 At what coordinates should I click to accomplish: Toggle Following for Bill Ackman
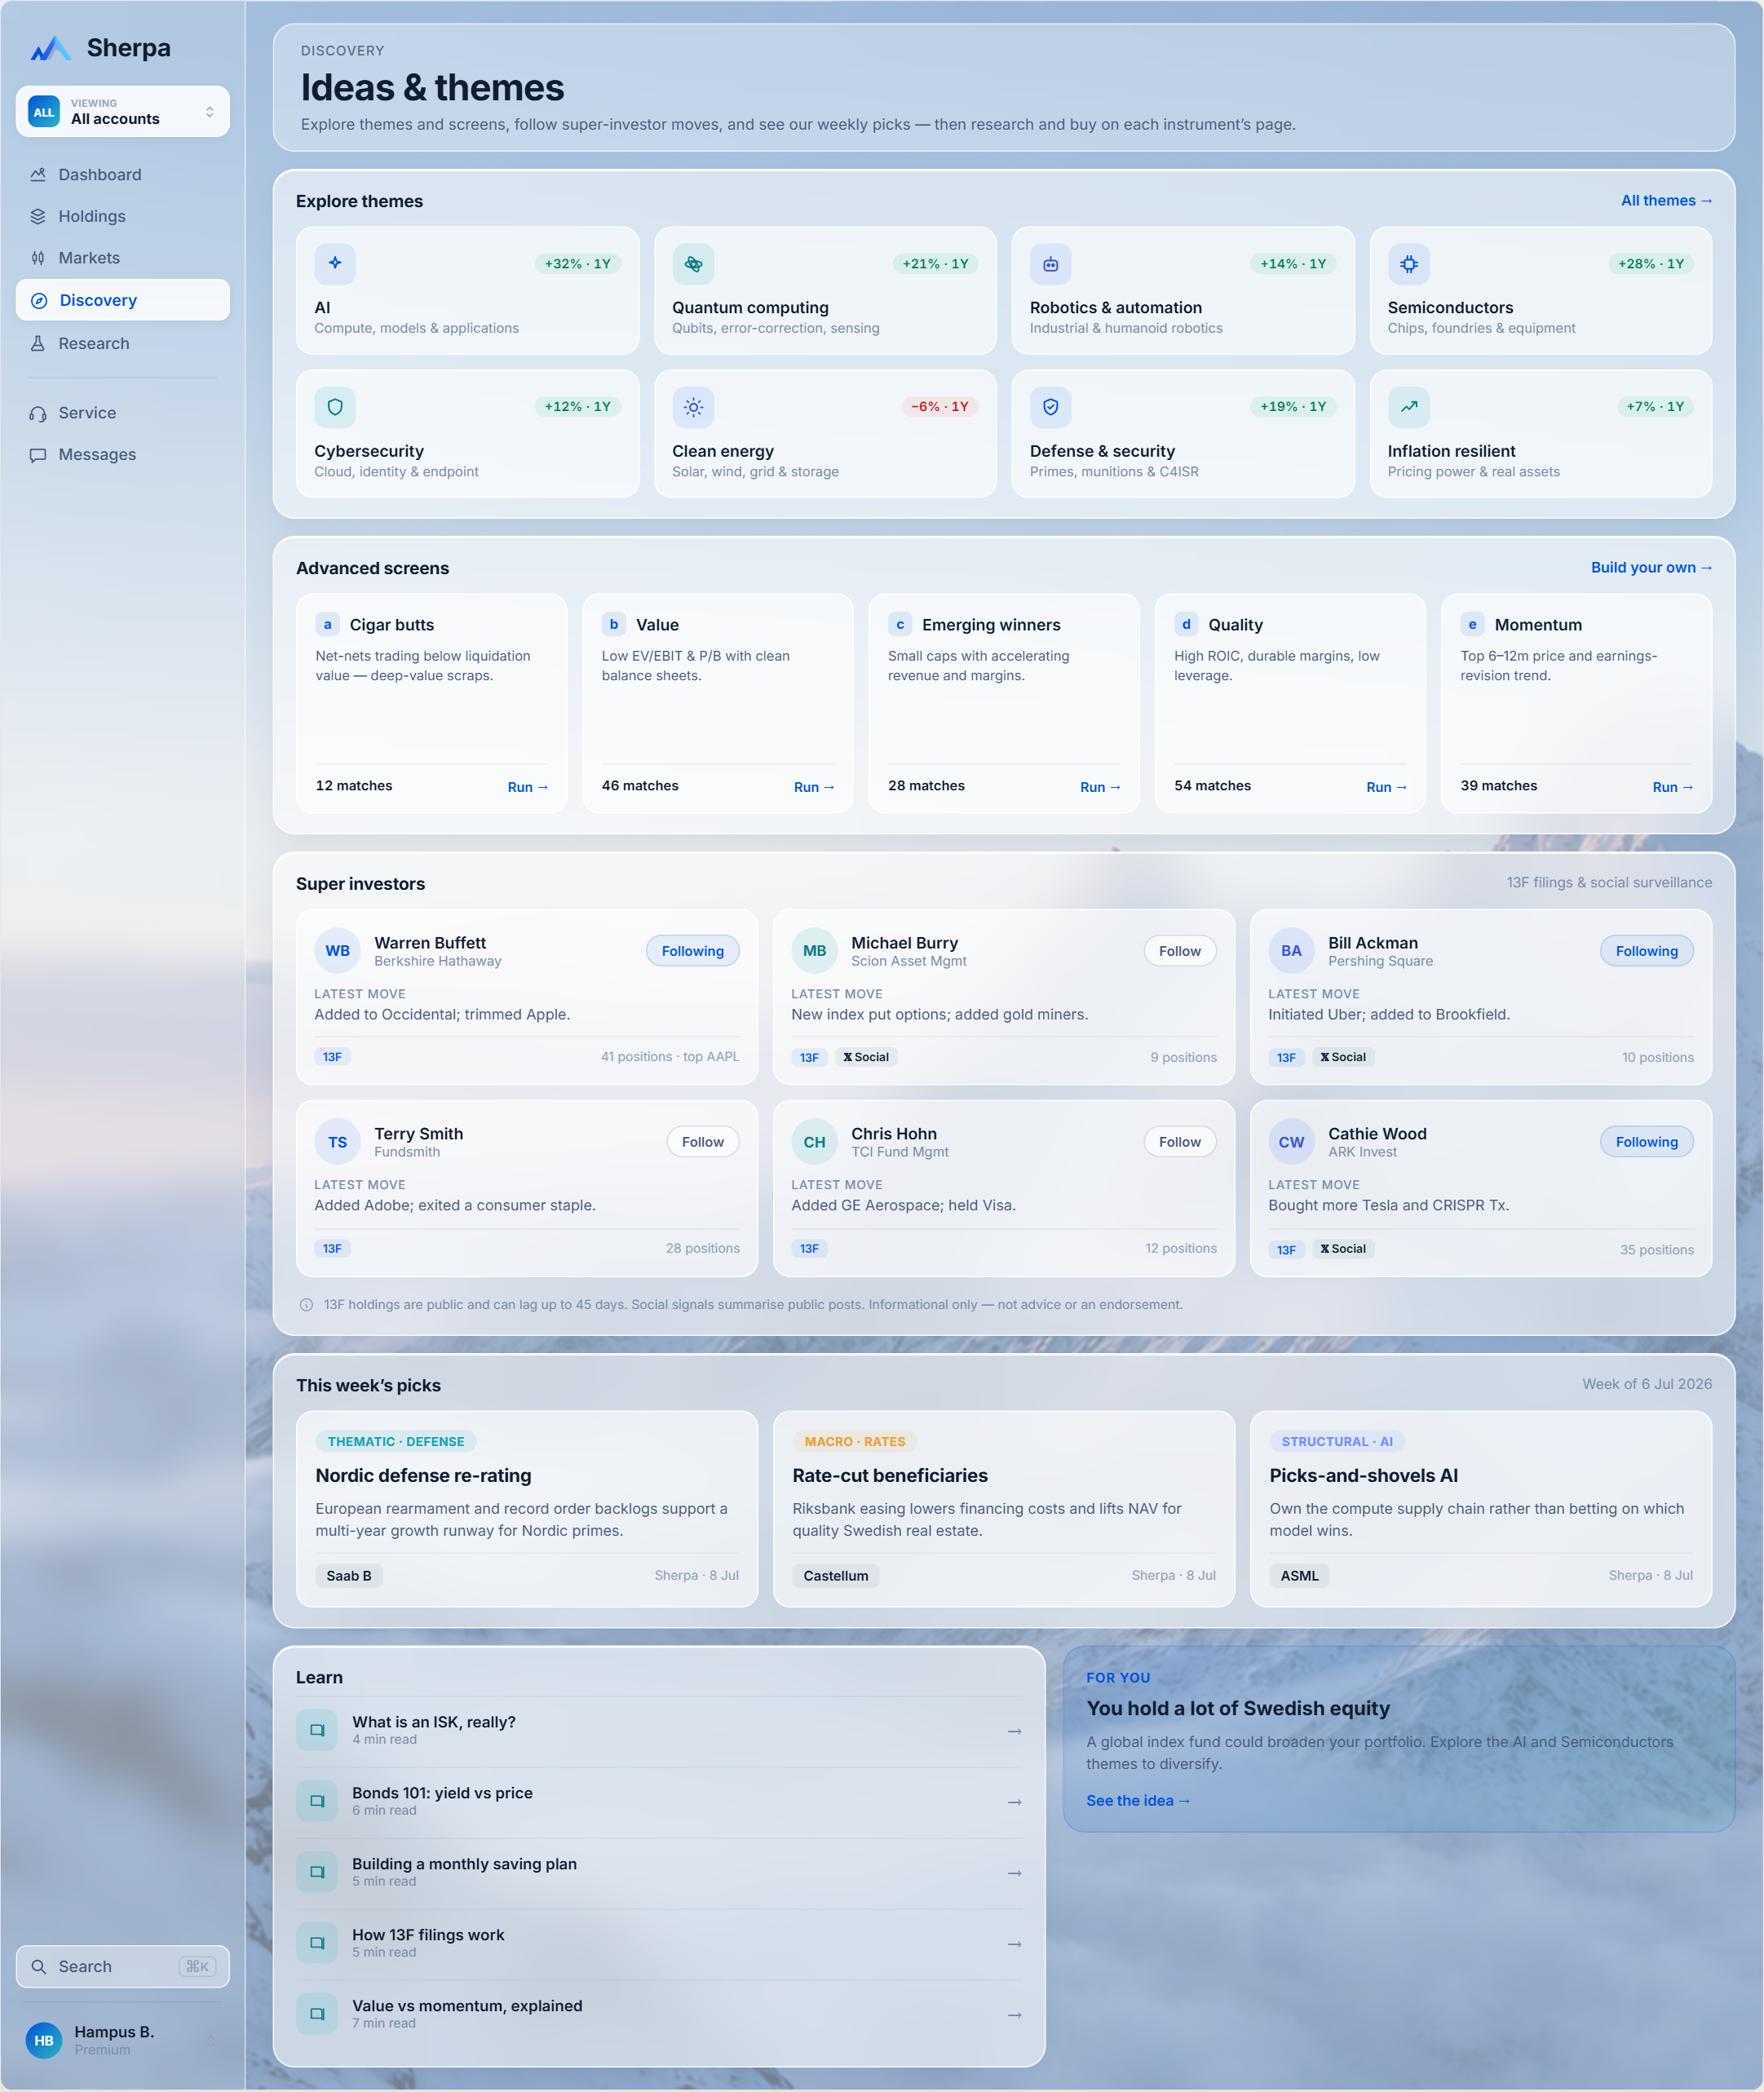click(x=1647, y=951)
